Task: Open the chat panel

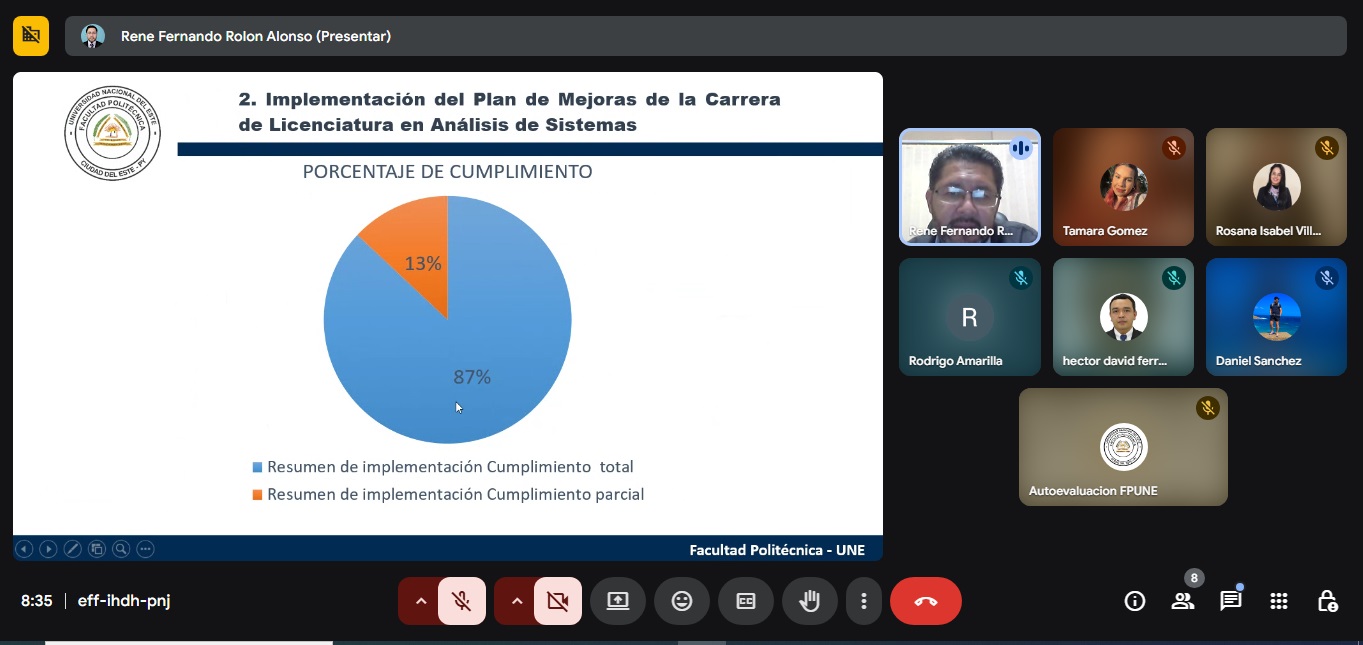Action: [1230, 601]
